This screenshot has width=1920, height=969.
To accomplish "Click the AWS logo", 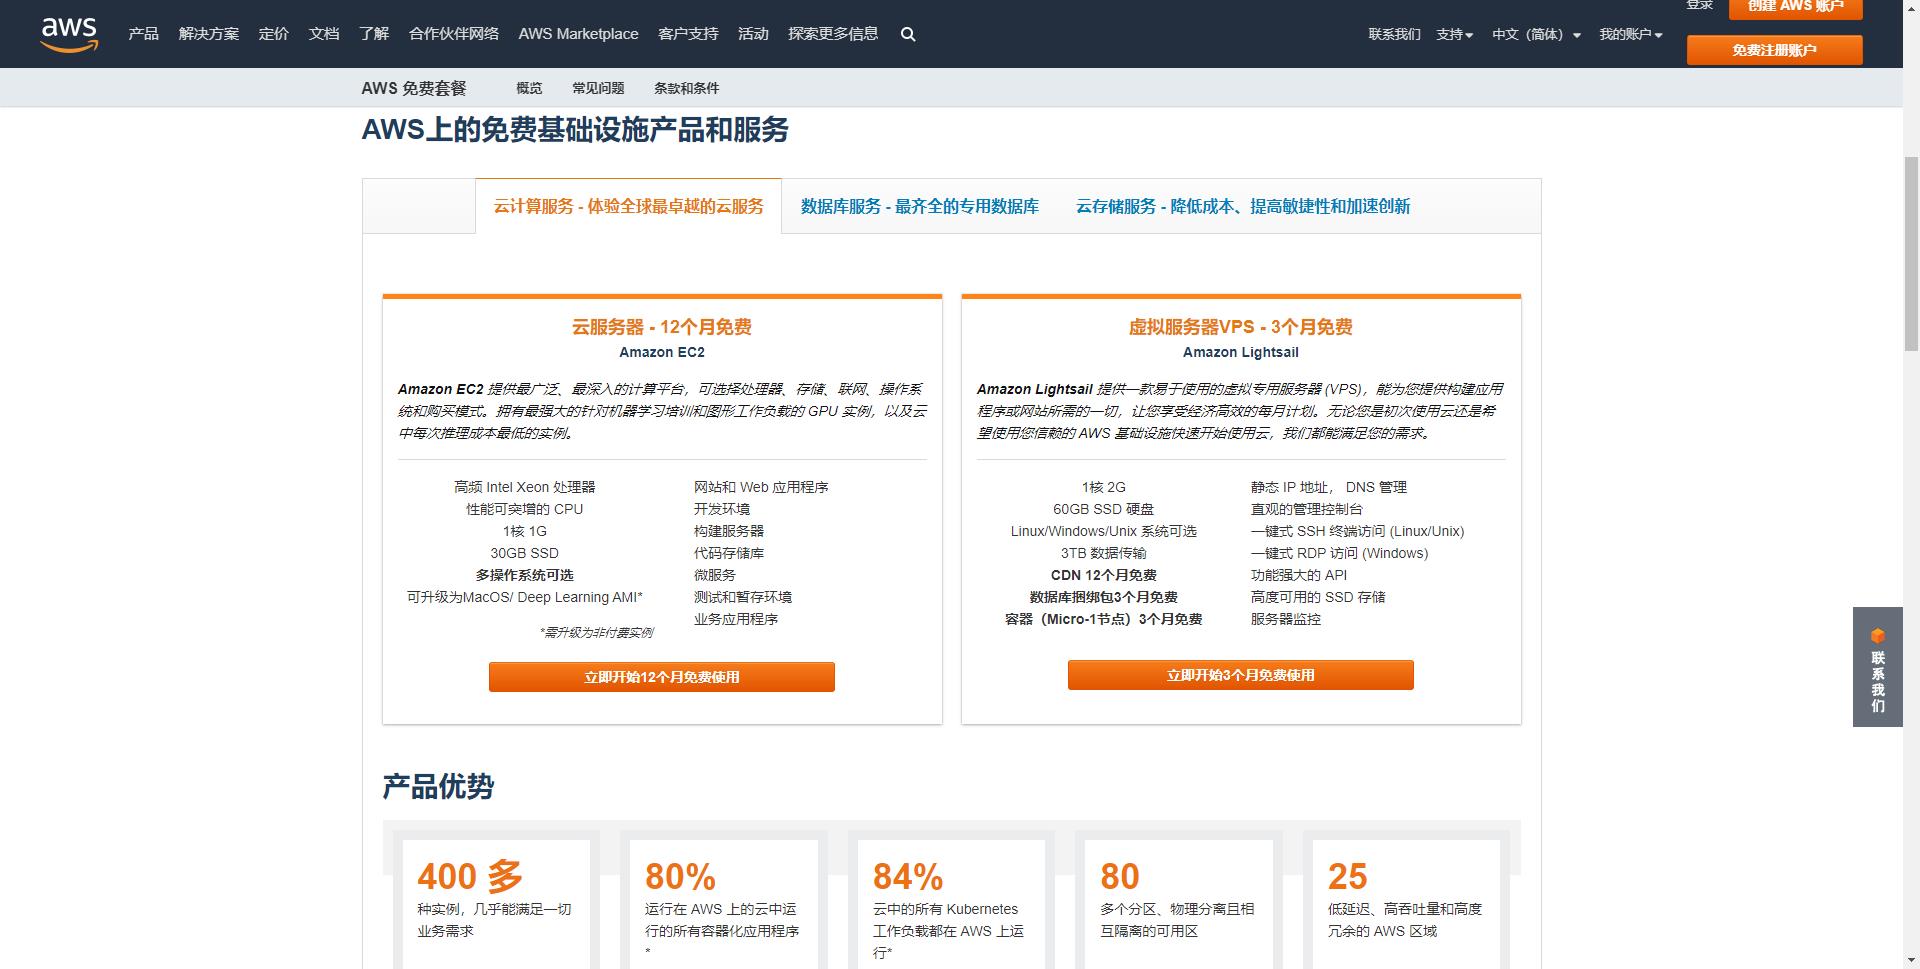I will (x=69, y=33).
